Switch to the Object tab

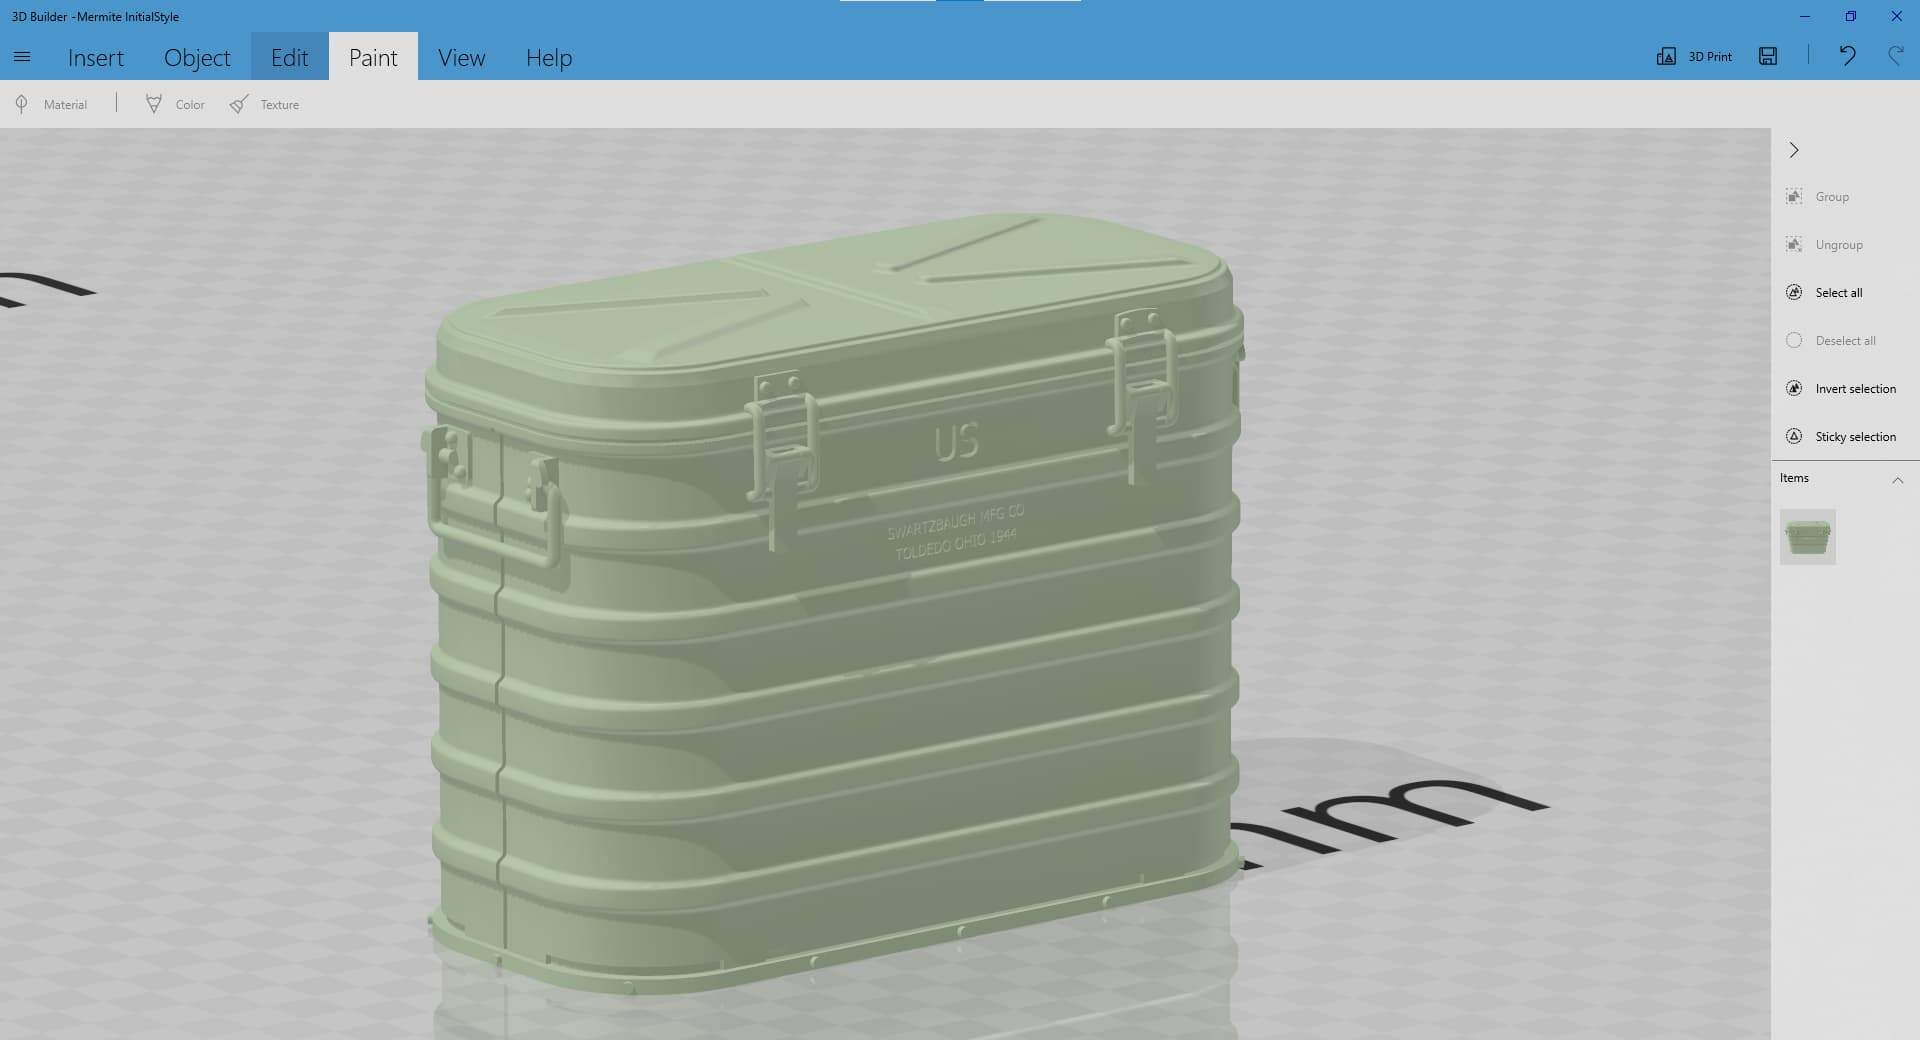[x=197, y=58]
